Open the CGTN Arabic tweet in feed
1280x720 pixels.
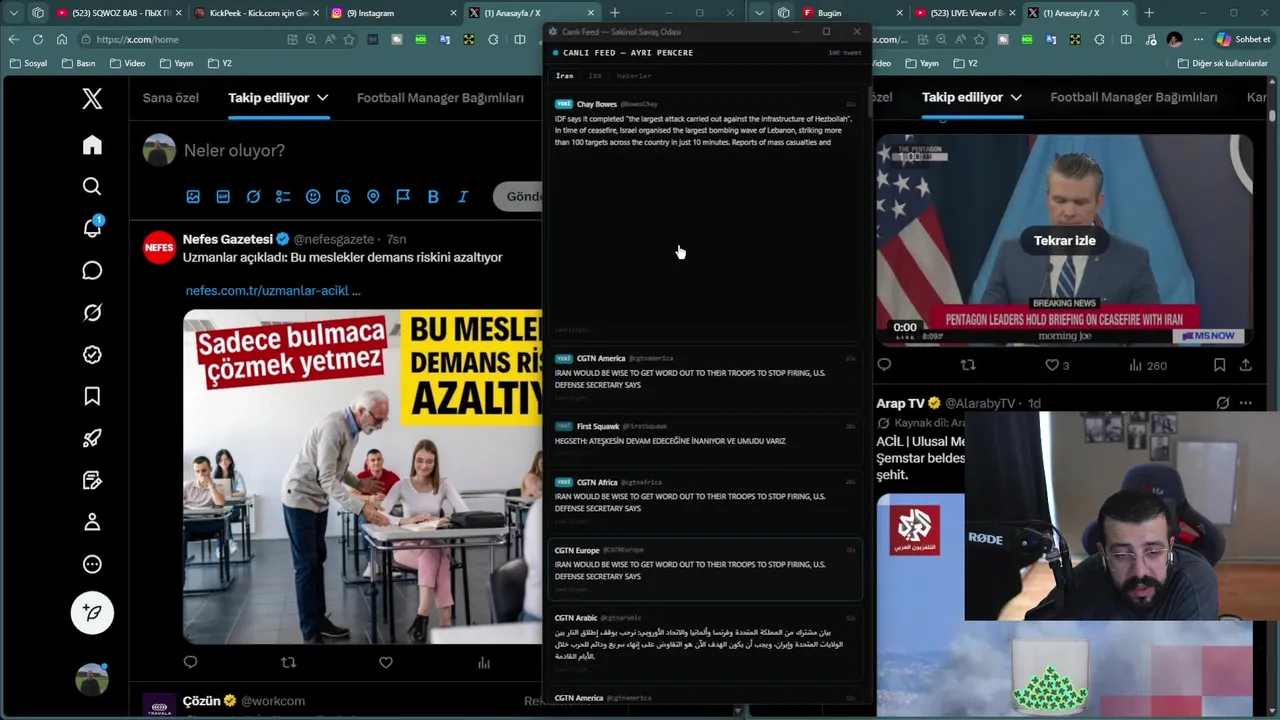[705, 643]
